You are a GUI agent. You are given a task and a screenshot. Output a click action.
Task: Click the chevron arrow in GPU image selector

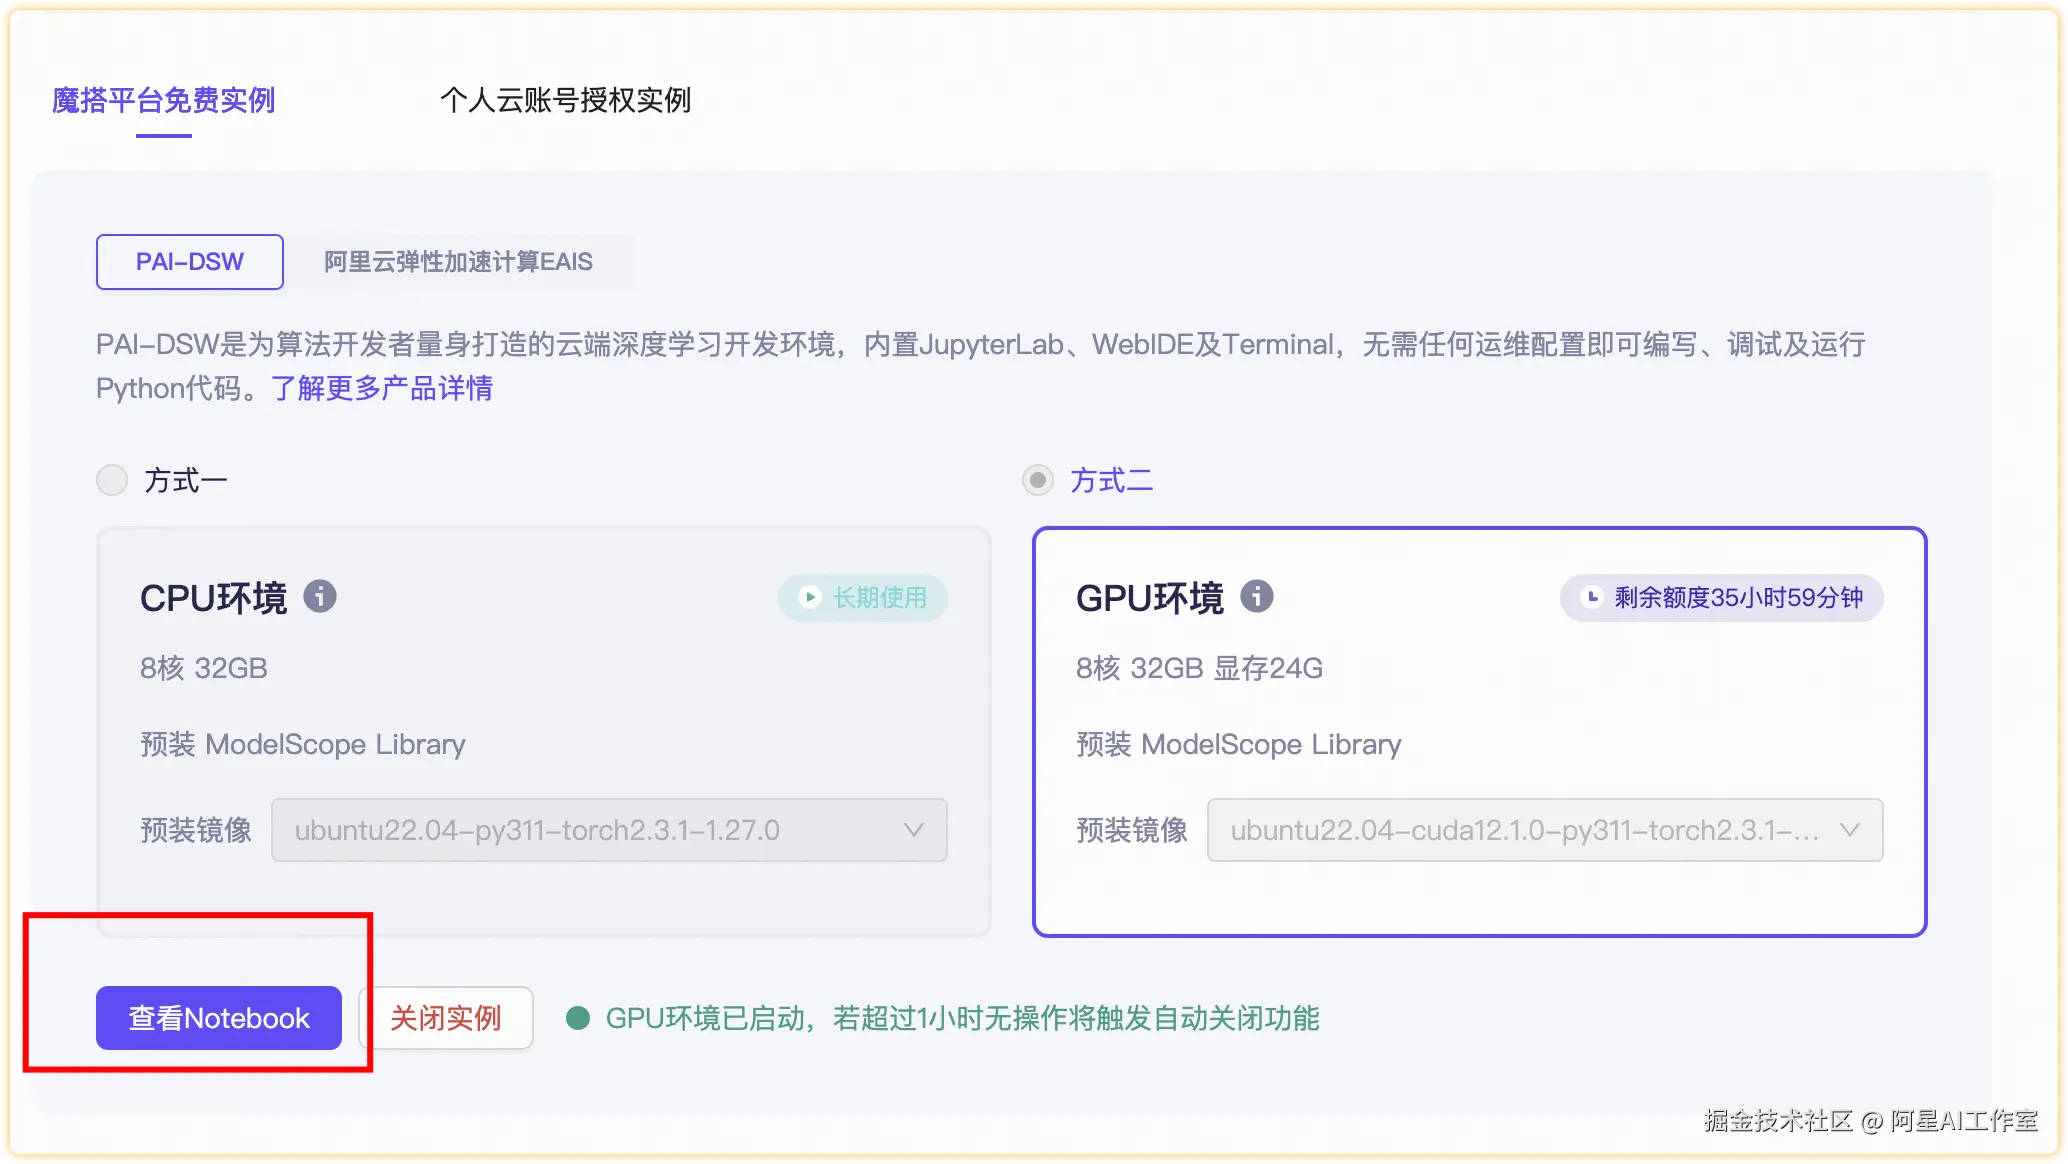pyautogui.click(x=1849, y=830)
